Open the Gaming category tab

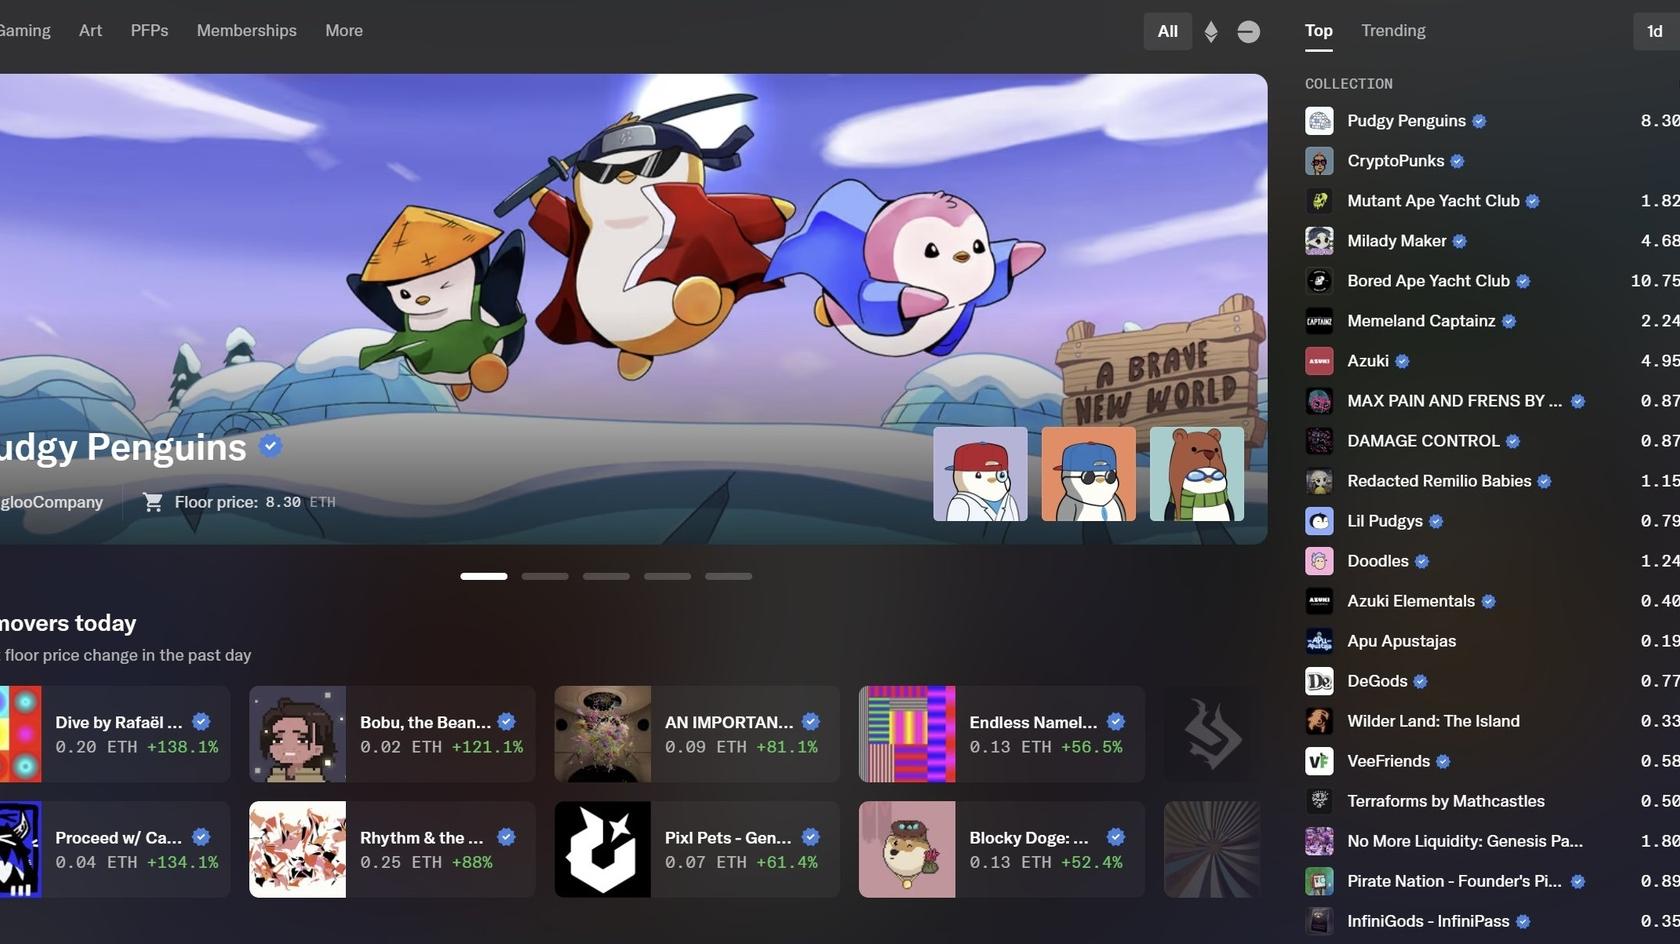[x=24, y=31]
